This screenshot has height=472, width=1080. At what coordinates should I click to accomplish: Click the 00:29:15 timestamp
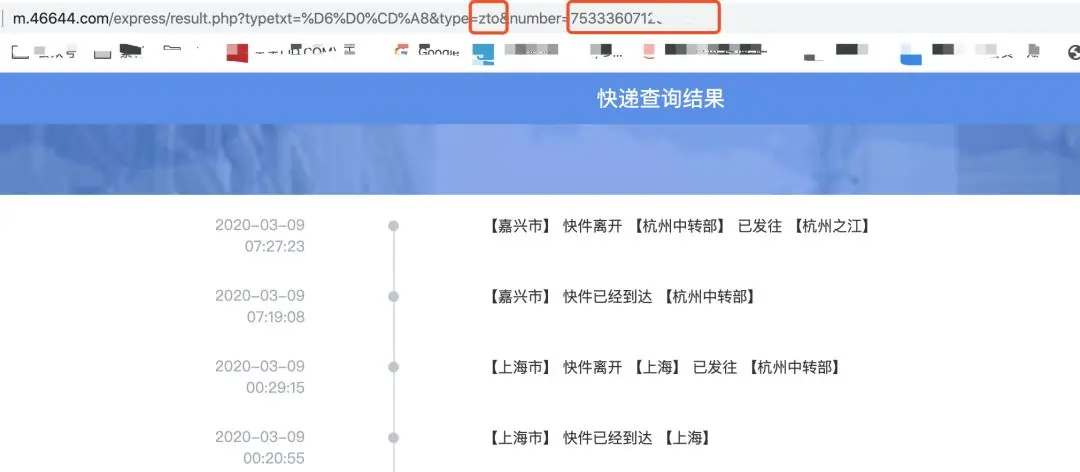(x=275, y=388)
